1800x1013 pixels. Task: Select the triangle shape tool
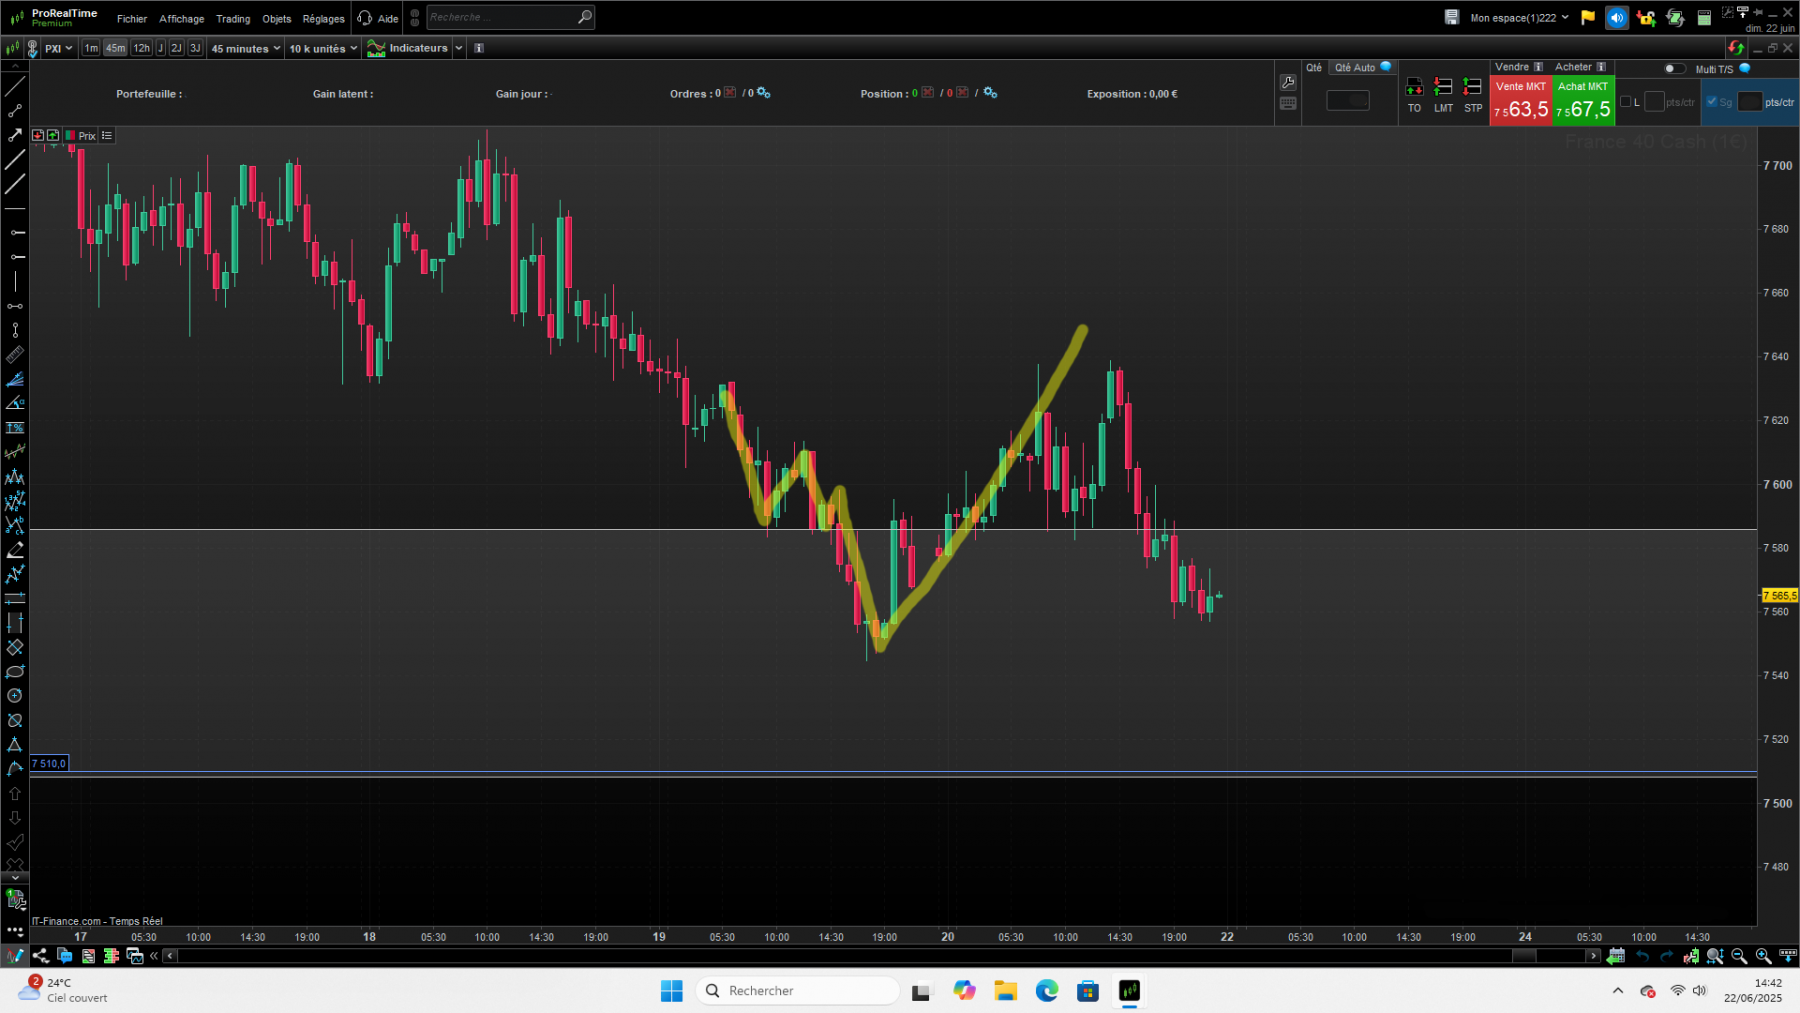[x=14, y=745]
